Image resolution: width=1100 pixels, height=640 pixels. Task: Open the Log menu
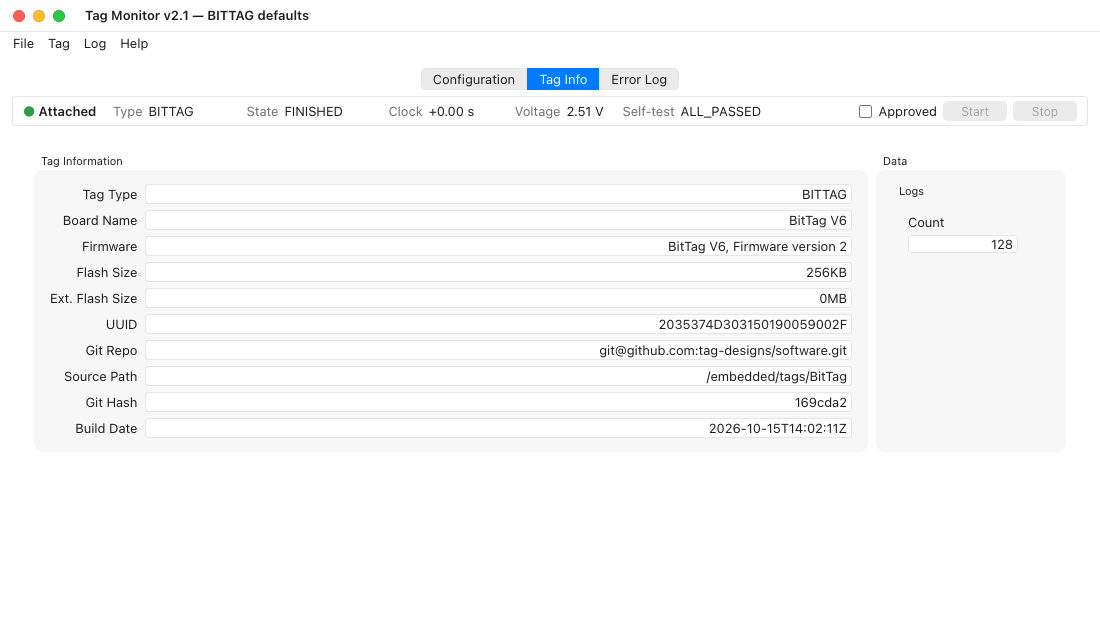click(95, 44)
